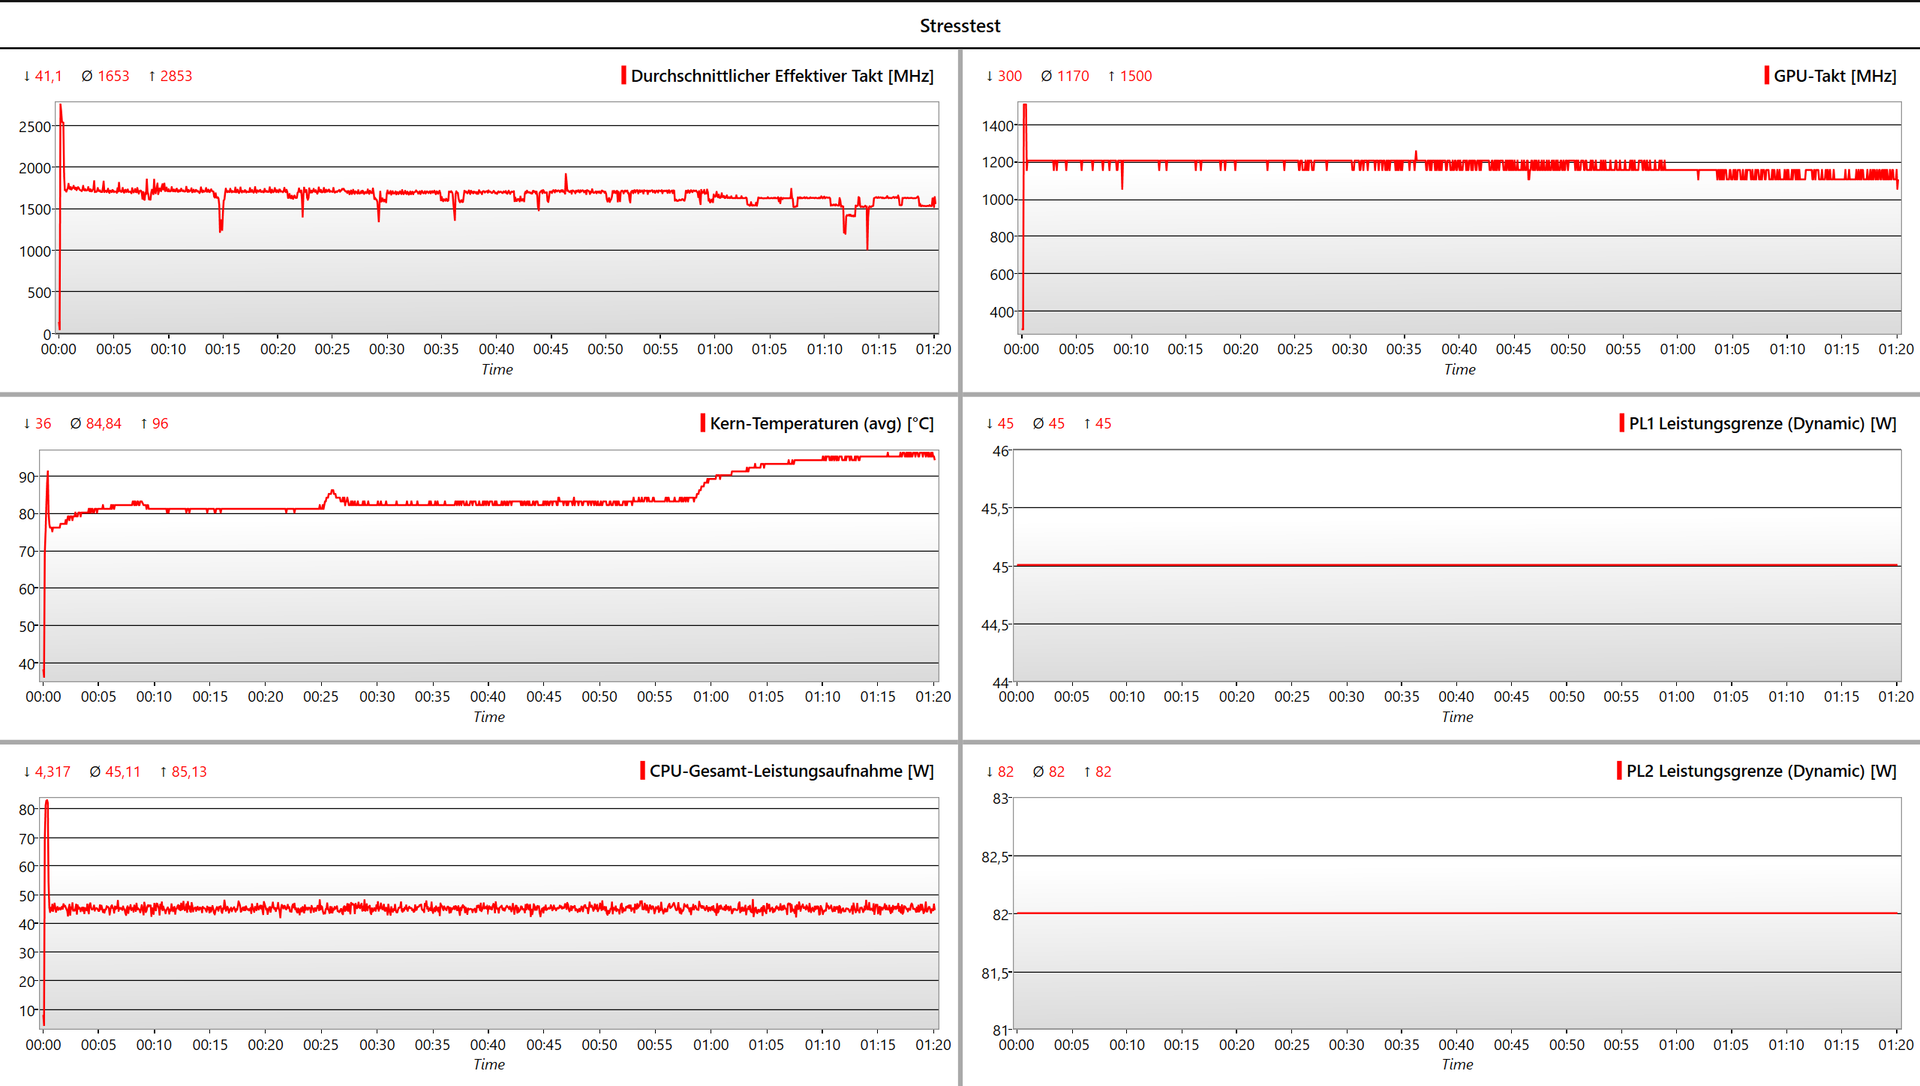Screen dimensions: 1920x1086
Task: Click the 82 W average value in PL2 chart
Action: (1056, 772)
